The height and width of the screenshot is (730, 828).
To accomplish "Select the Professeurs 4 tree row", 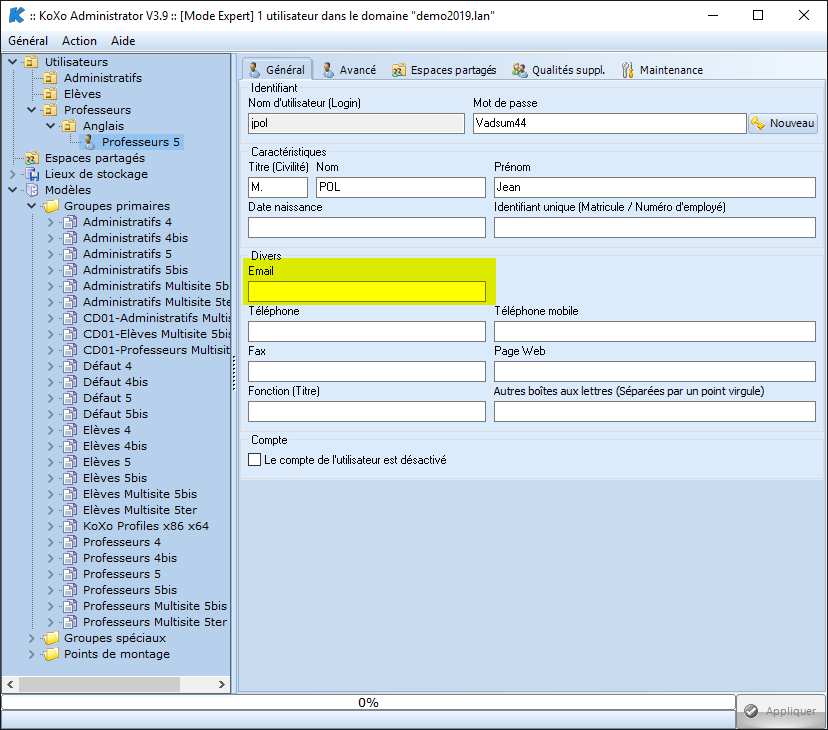I will tap(121, 542).
